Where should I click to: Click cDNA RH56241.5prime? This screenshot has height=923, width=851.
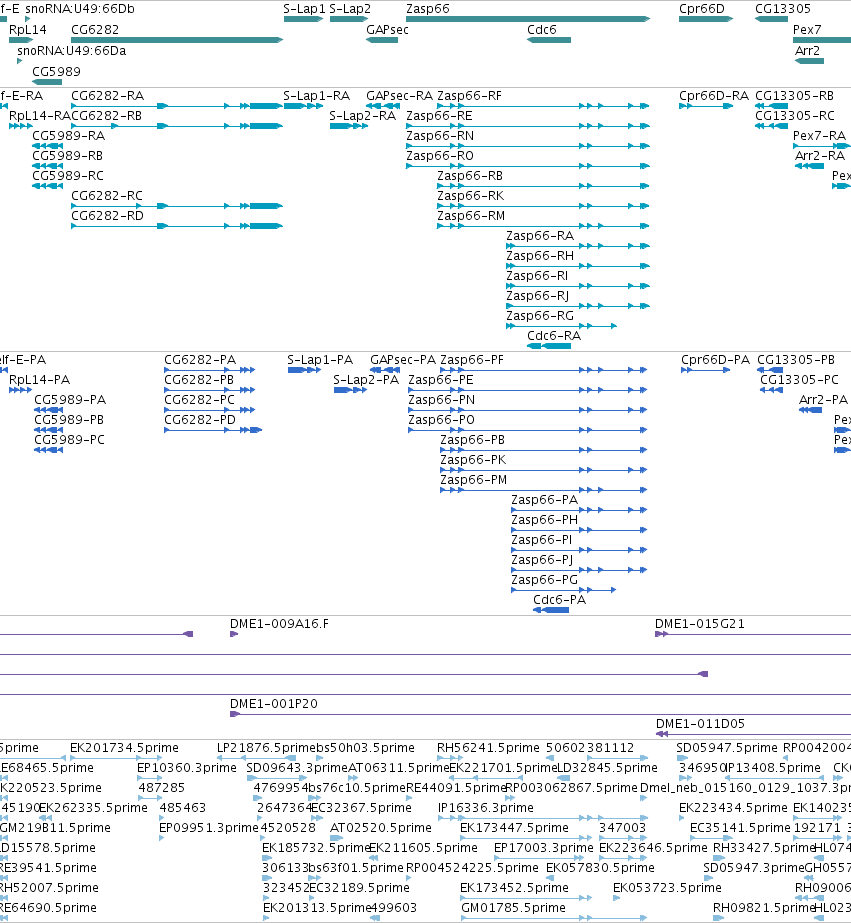pyautogui.click(x=450, y=758)
